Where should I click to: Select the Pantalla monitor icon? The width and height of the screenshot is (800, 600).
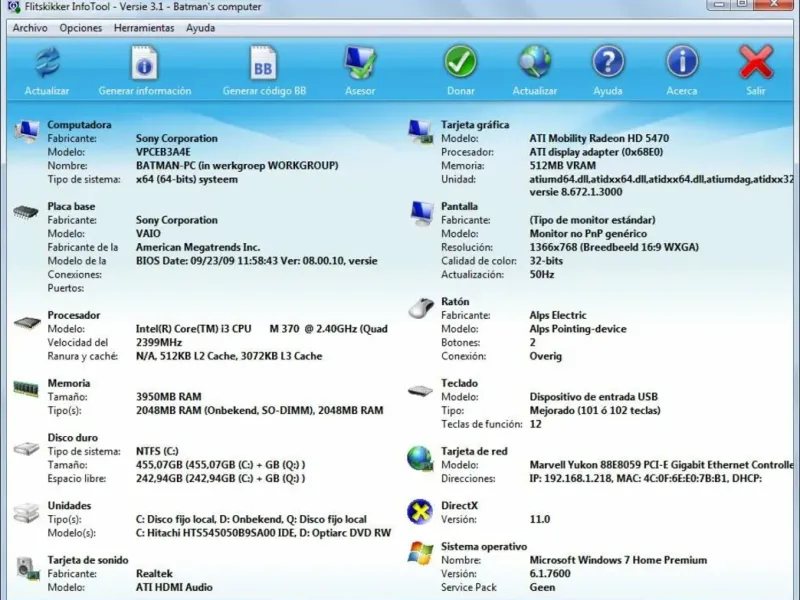tap(421, 213)
